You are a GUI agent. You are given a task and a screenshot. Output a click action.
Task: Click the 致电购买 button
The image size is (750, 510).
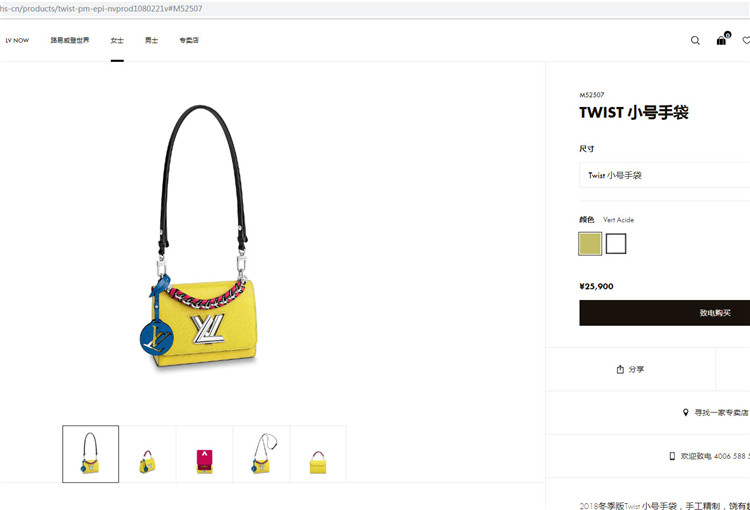664,313
